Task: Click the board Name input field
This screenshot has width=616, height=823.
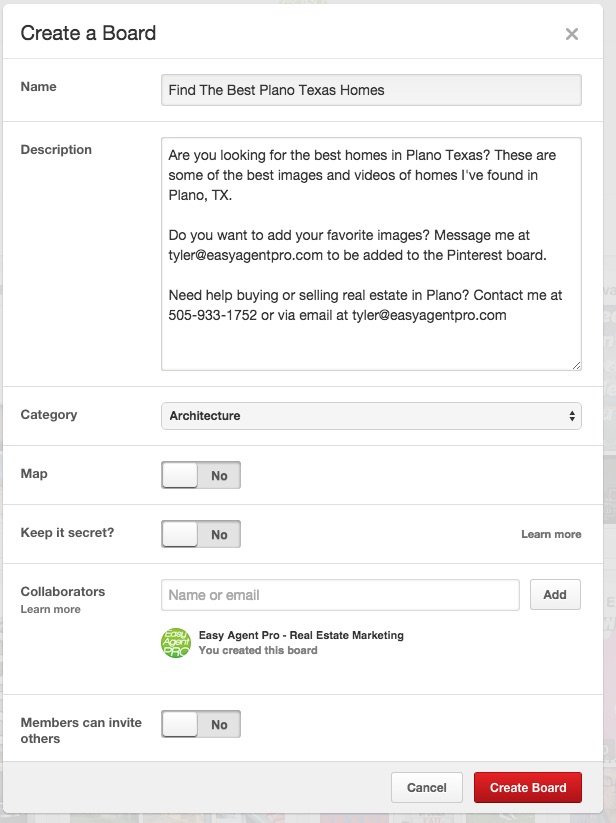Action: pyautogui.click(x=371, y=90)
